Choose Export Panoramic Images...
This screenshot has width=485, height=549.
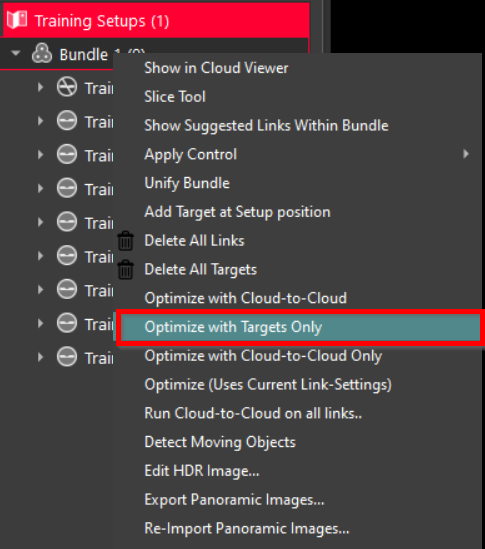pos(234,500)
